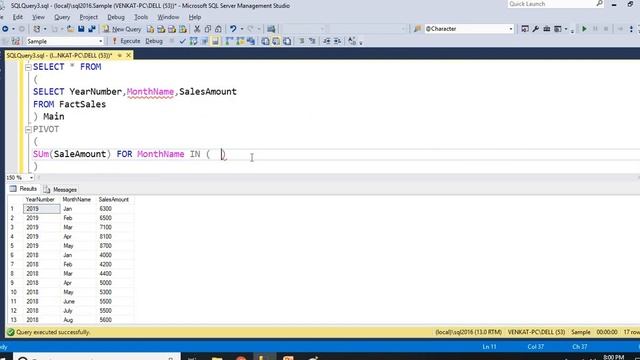
Task: Switch output to Results to Text
Action: [265, 41]
